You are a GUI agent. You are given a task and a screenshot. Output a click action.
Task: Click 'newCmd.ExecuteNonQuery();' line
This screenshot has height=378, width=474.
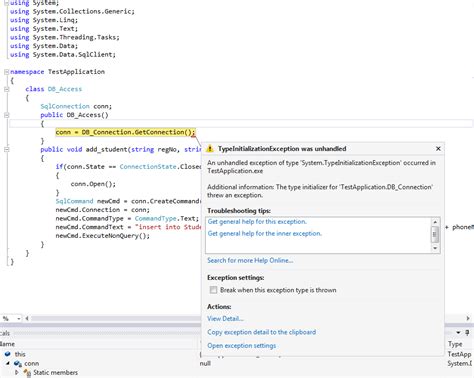coord(103,236)
